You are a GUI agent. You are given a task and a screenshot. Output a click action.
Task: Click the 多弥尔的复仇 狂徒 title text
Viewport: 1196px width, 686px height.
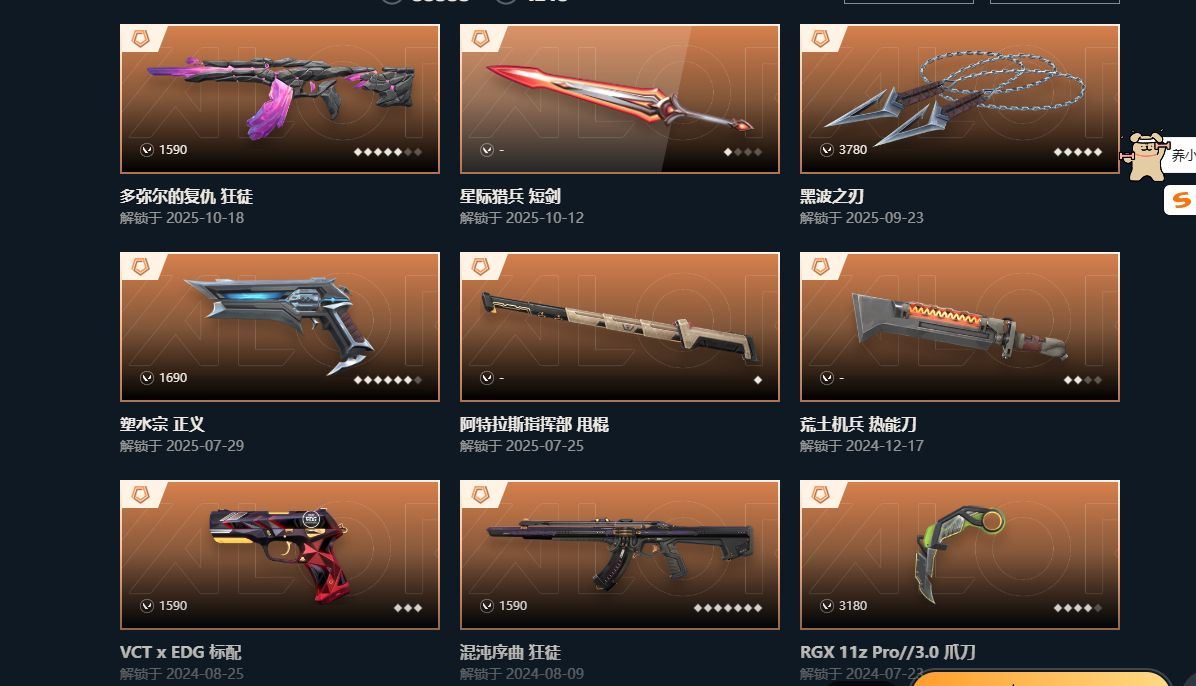(x=186, y=196)
